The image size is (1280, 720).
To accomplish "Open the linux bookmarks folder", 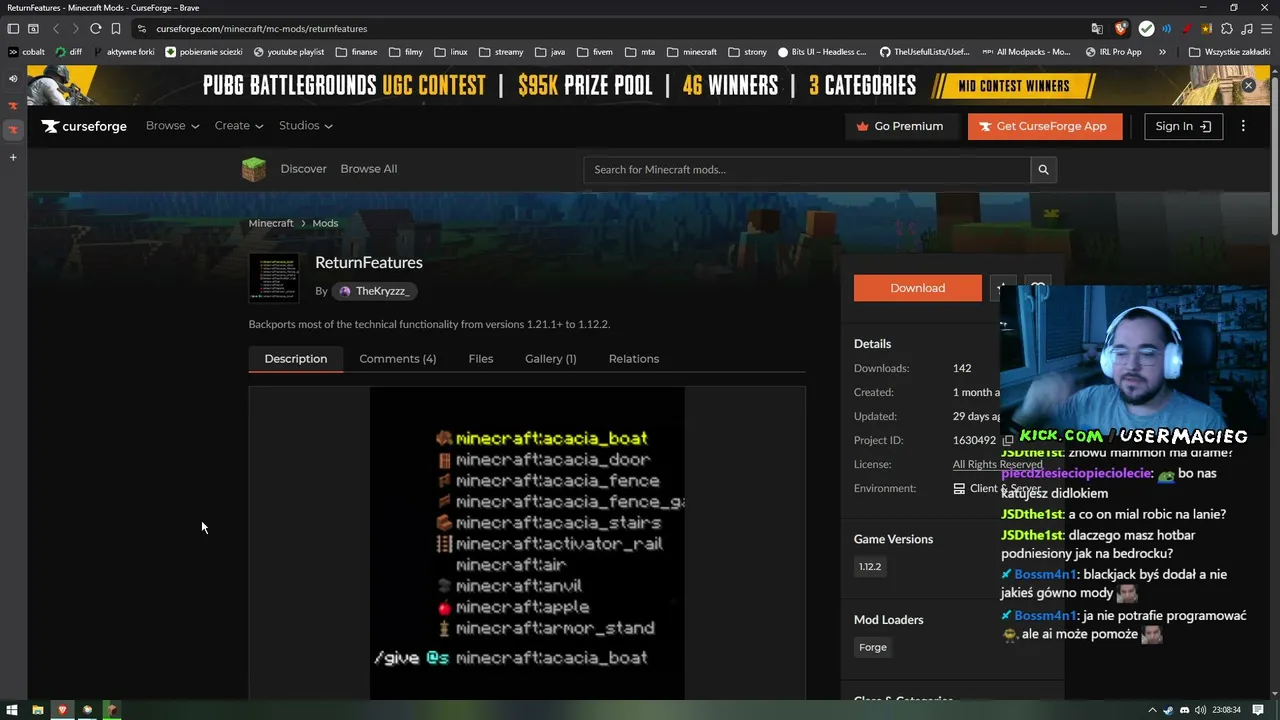I will [x=451, y=52].
